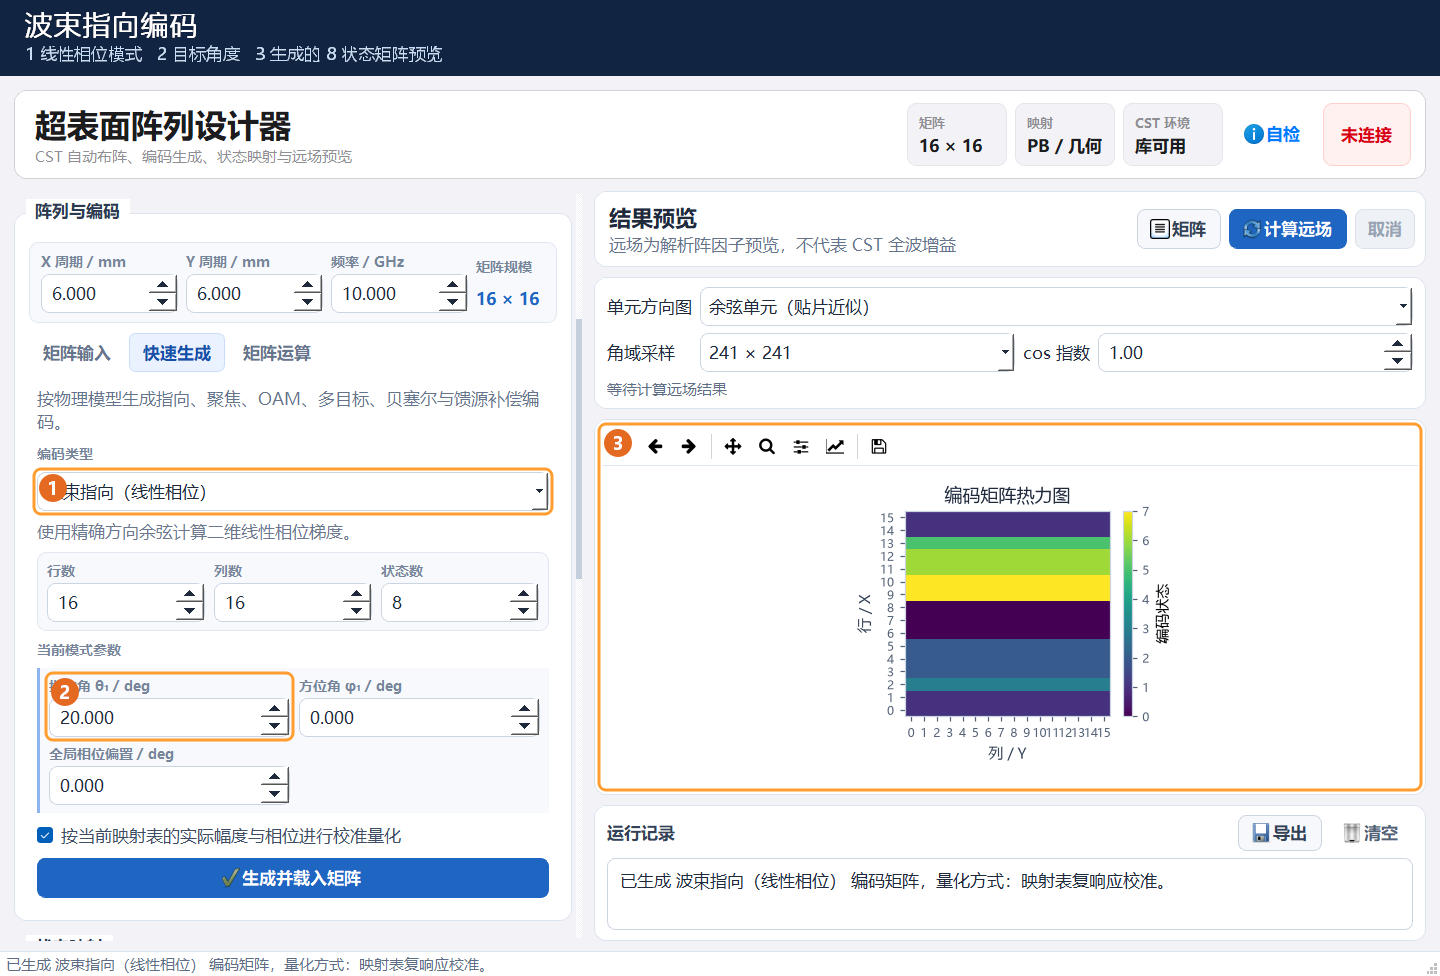The height and width of the screenshot is (976, 1440).
Task: Increase the 状态数 value
Action: (524, 594)
